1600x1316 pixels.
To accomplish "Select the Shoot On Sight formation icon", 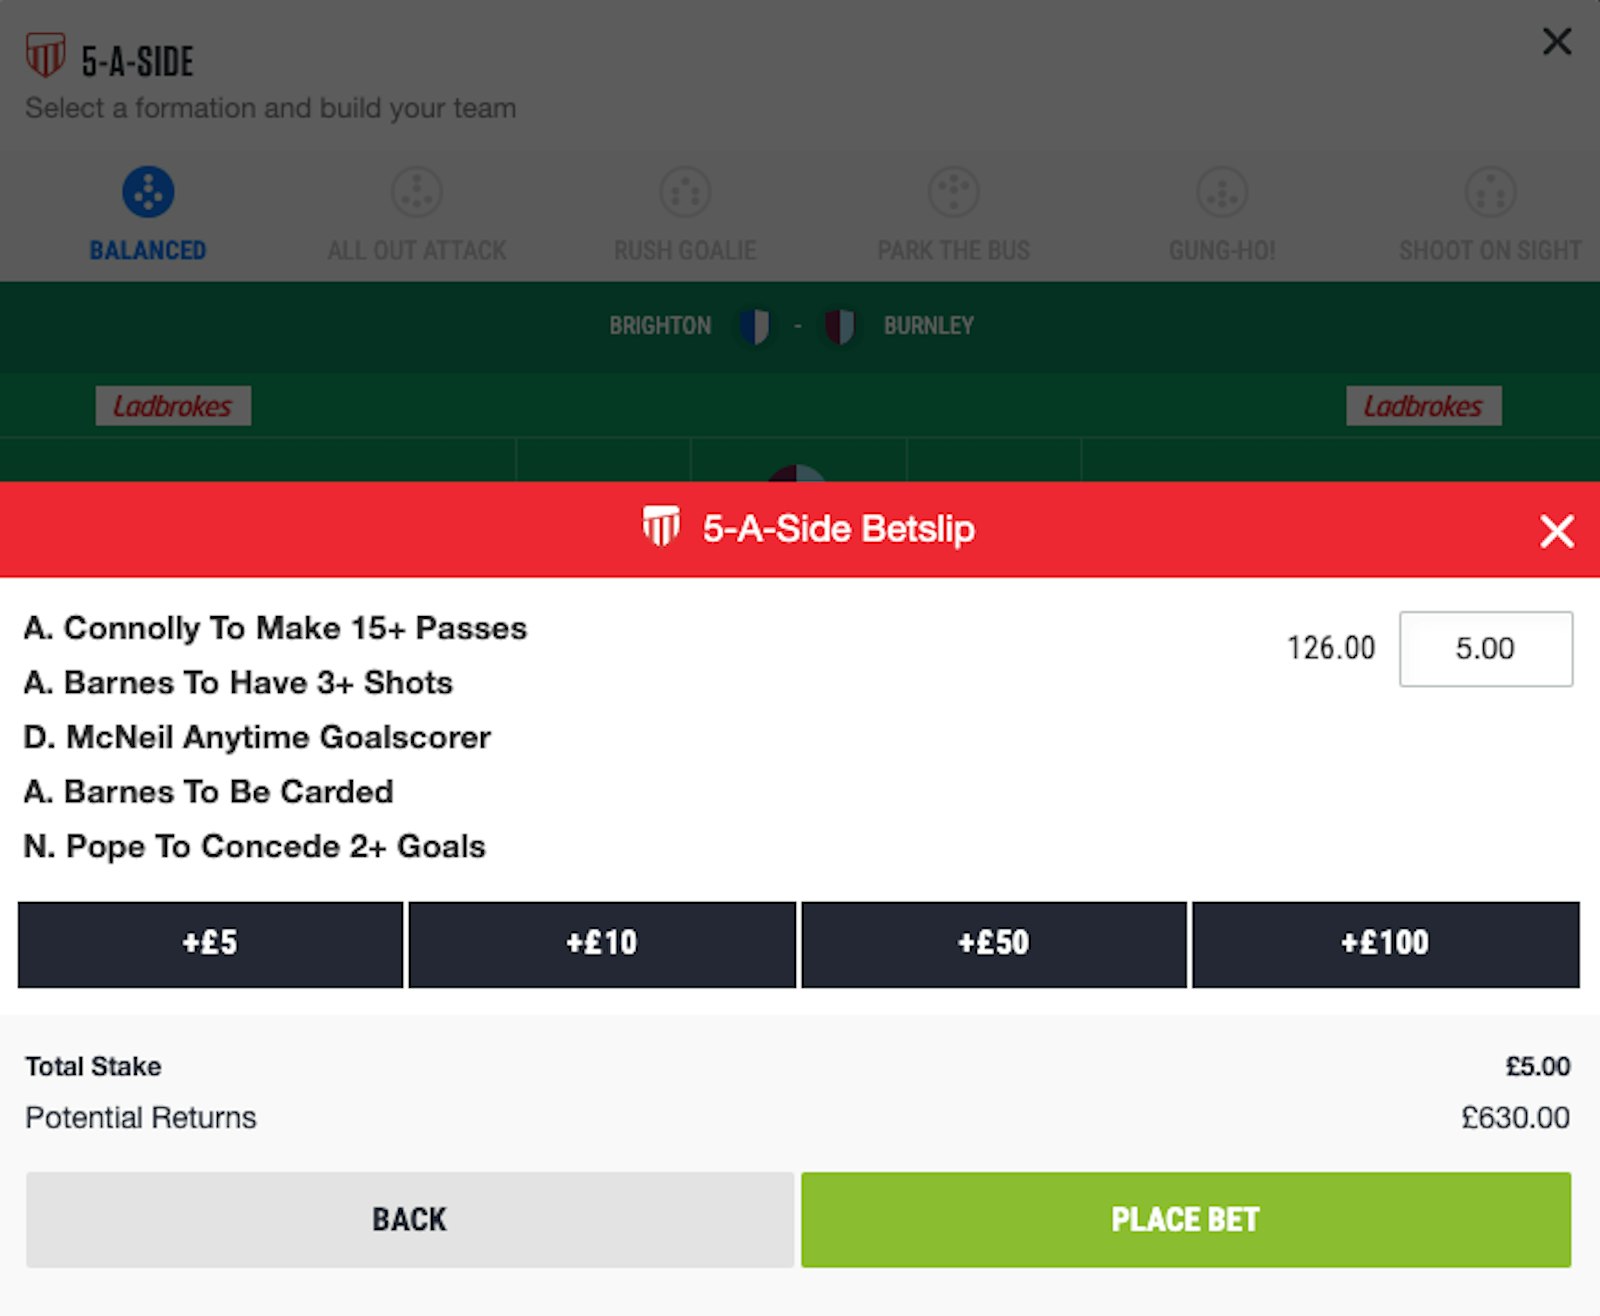I will point(1490,192).
